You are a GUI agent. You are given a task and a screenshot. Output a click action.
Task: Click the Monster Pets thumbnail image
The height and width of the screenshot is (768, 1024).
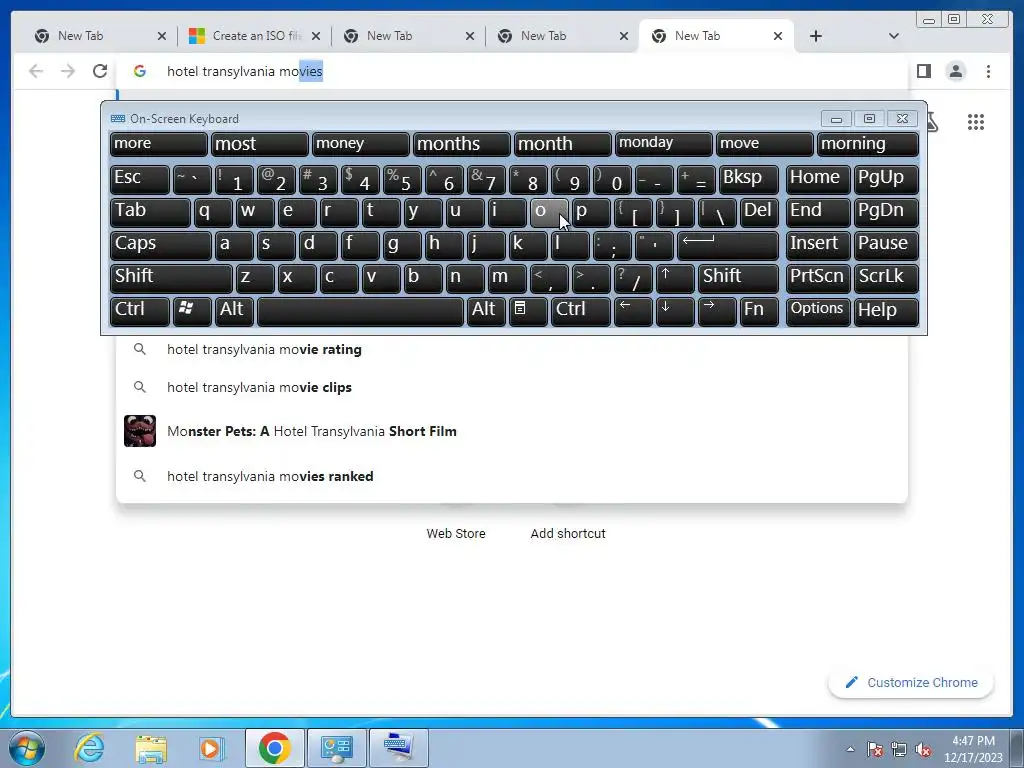[x=140, y=431]
